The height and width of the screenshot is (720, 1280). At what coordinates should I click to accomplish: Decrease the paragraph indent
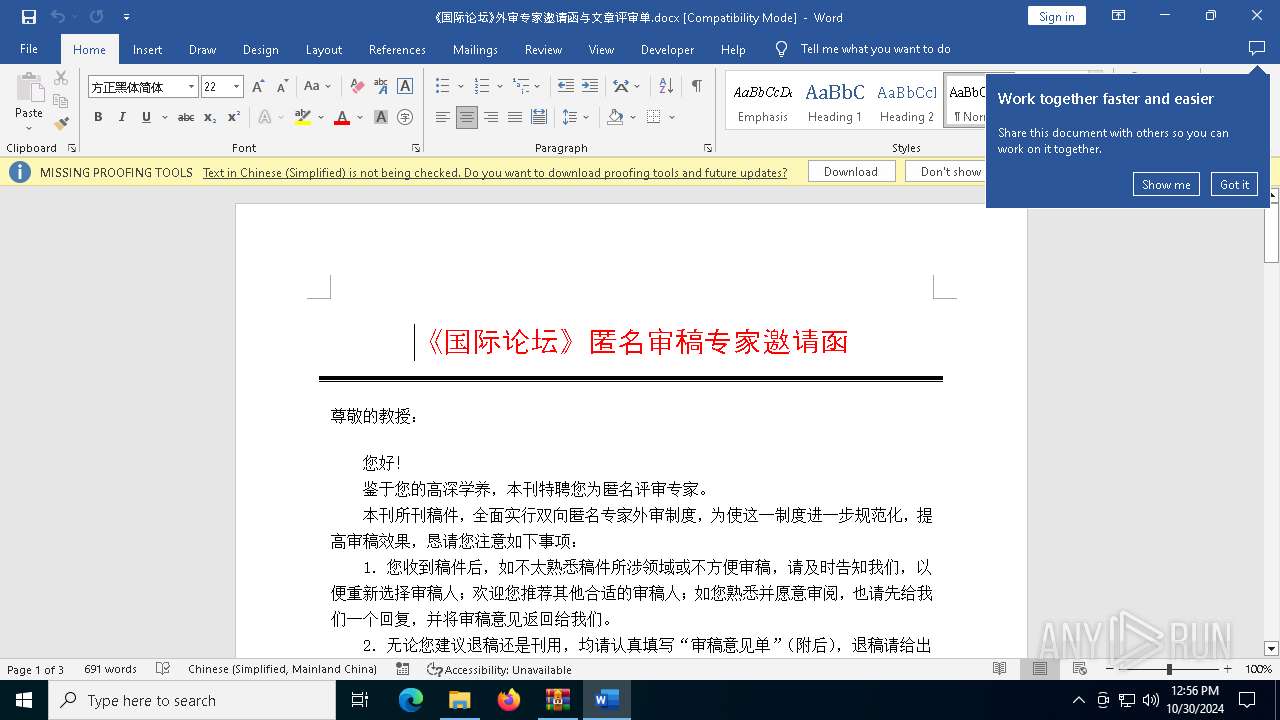[x=566, y=87]
